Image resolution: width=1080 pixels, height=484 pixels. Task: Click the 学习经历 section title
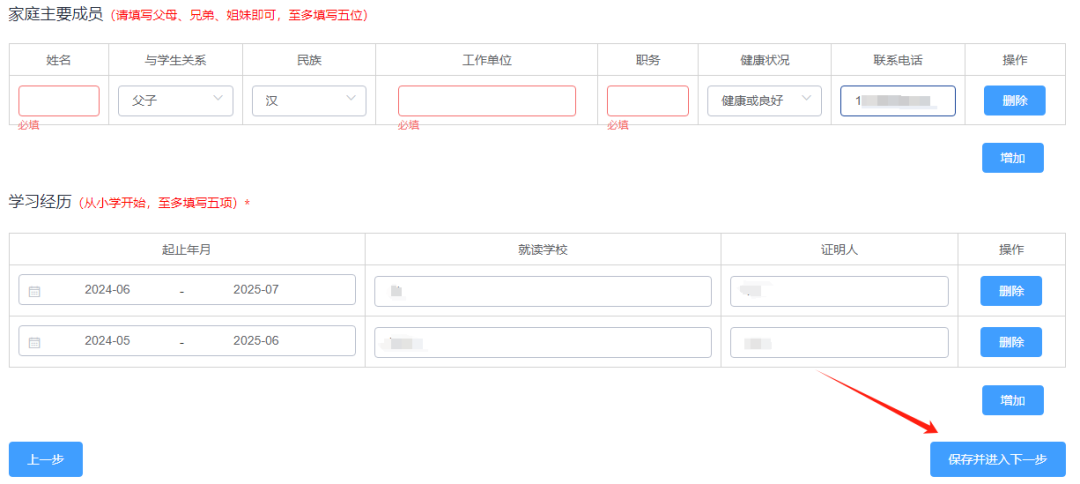[40, 202]
